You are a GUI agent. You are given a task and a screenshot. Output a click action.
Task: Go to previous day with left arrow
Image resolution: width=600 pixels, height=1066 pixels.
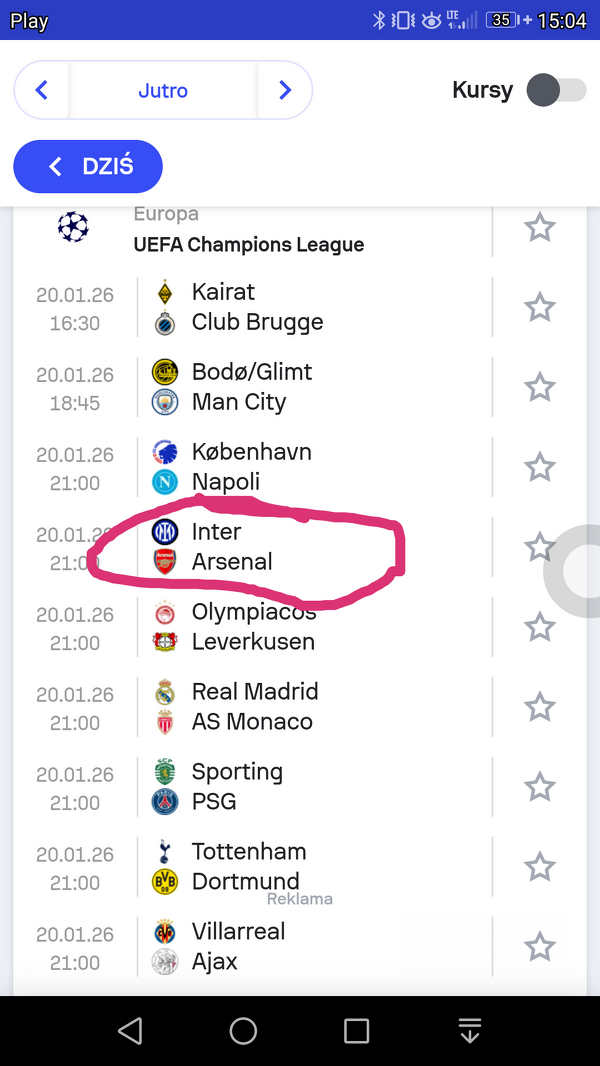42,90
